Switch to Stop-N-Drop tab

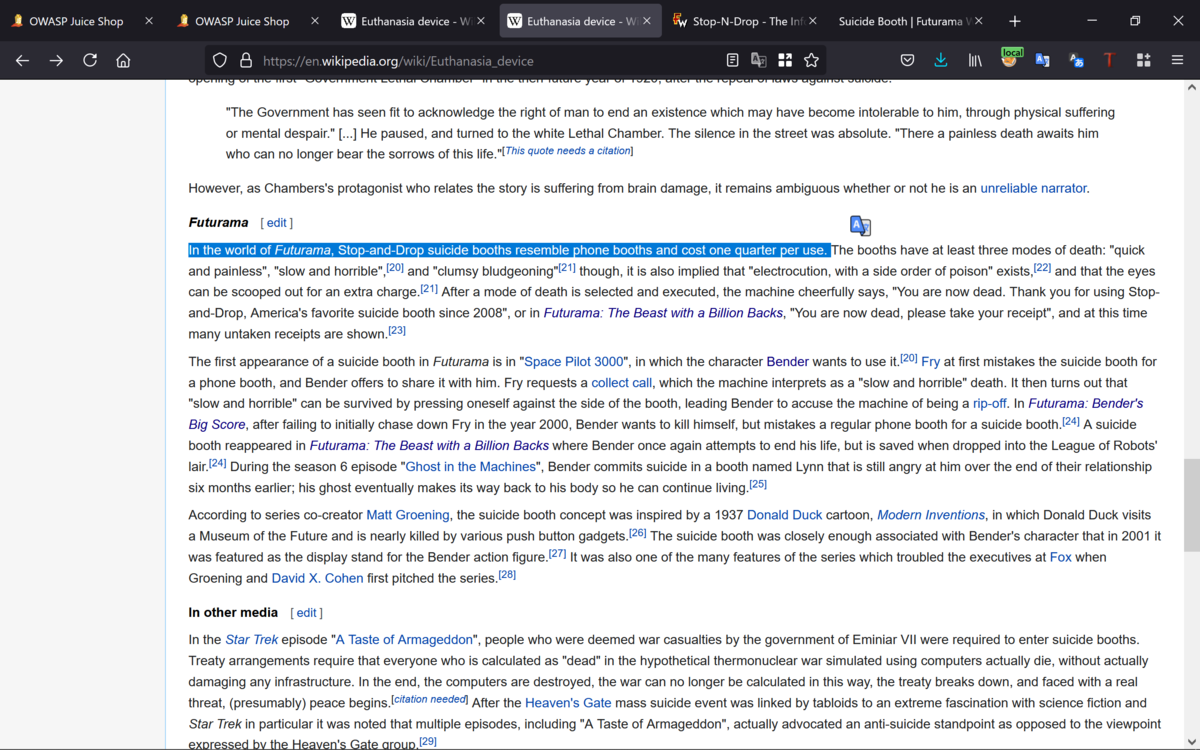tap(746, 21)
